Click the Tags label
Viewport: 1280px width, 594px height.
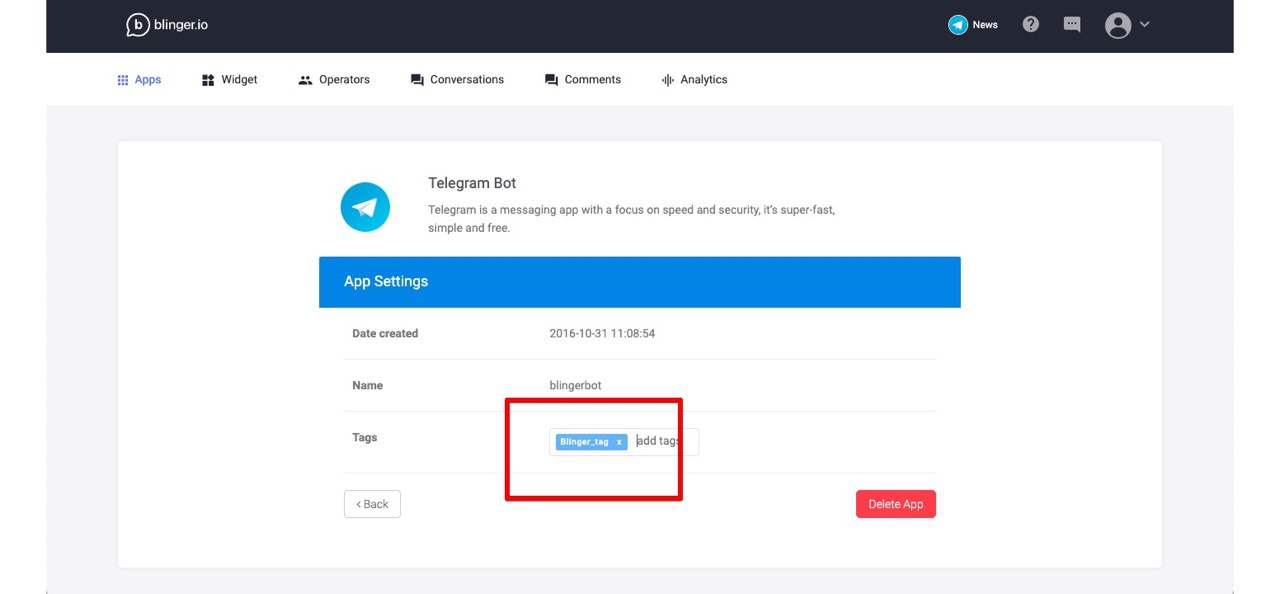(x=365, y=437)
